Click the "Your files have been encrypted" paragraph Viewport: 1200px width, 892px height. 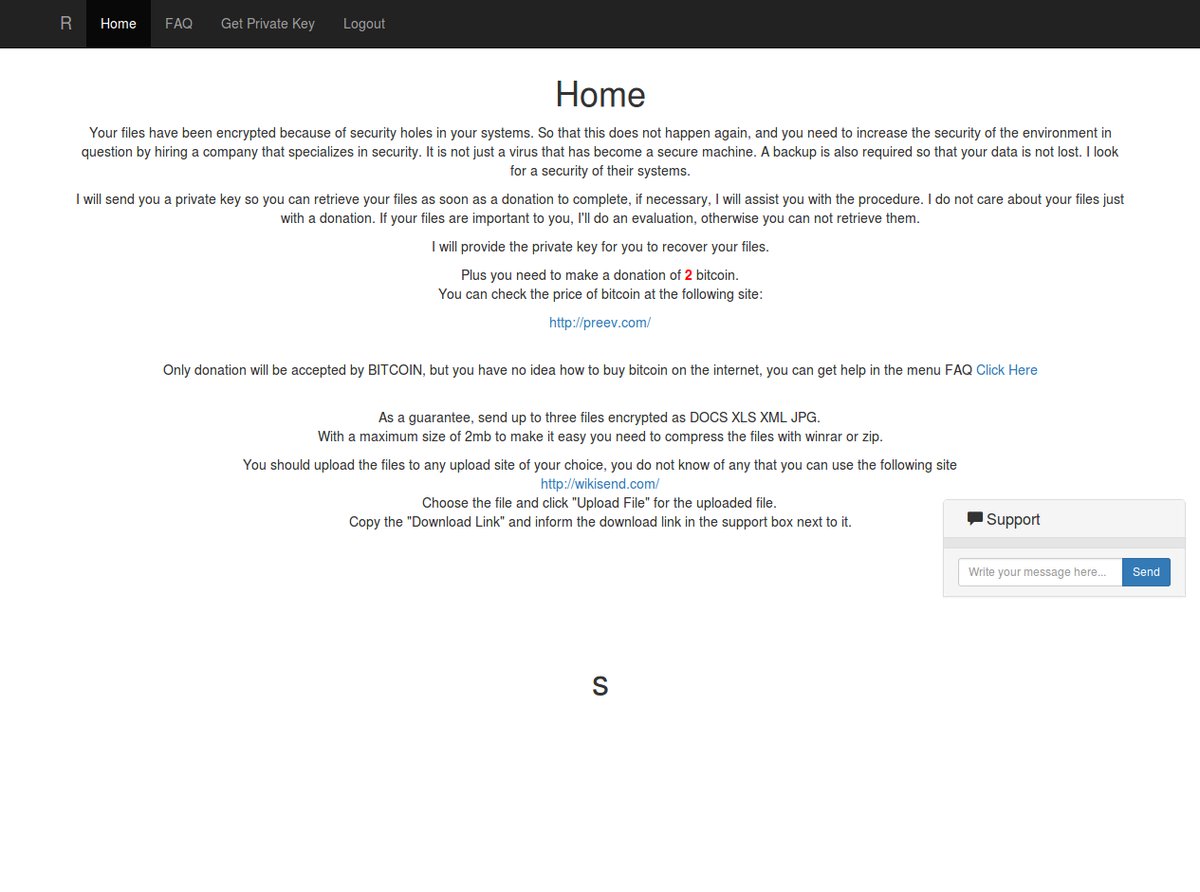click(600, 151)
